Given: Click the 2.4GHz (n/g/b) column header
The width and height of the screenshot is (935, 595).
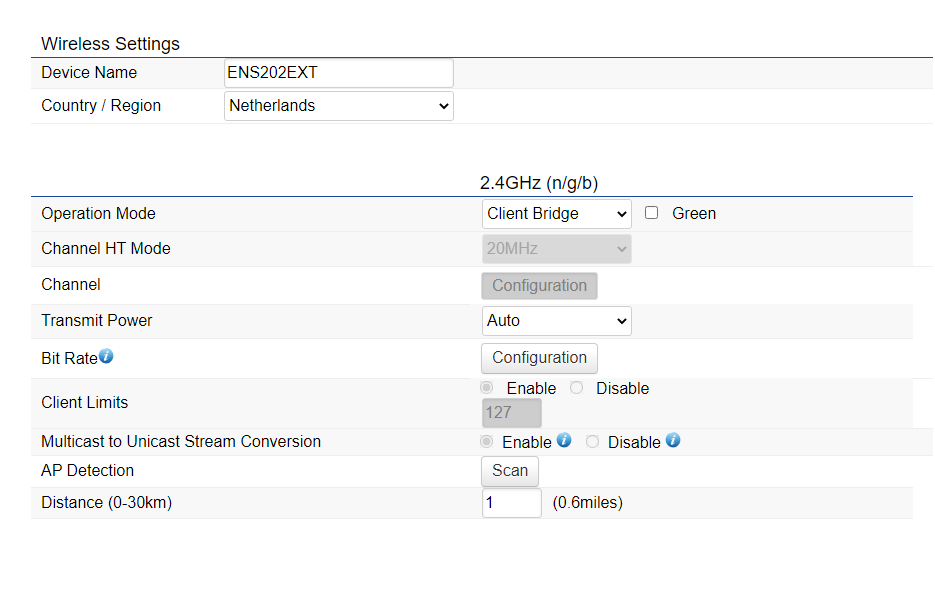Looking at the screenshot, I should [539, 183].
